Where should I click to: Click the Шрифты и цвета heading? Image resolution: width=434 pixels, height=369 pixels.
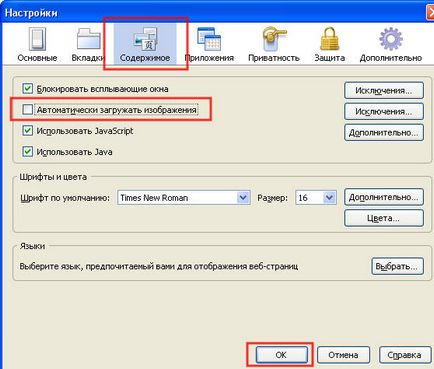53,177
